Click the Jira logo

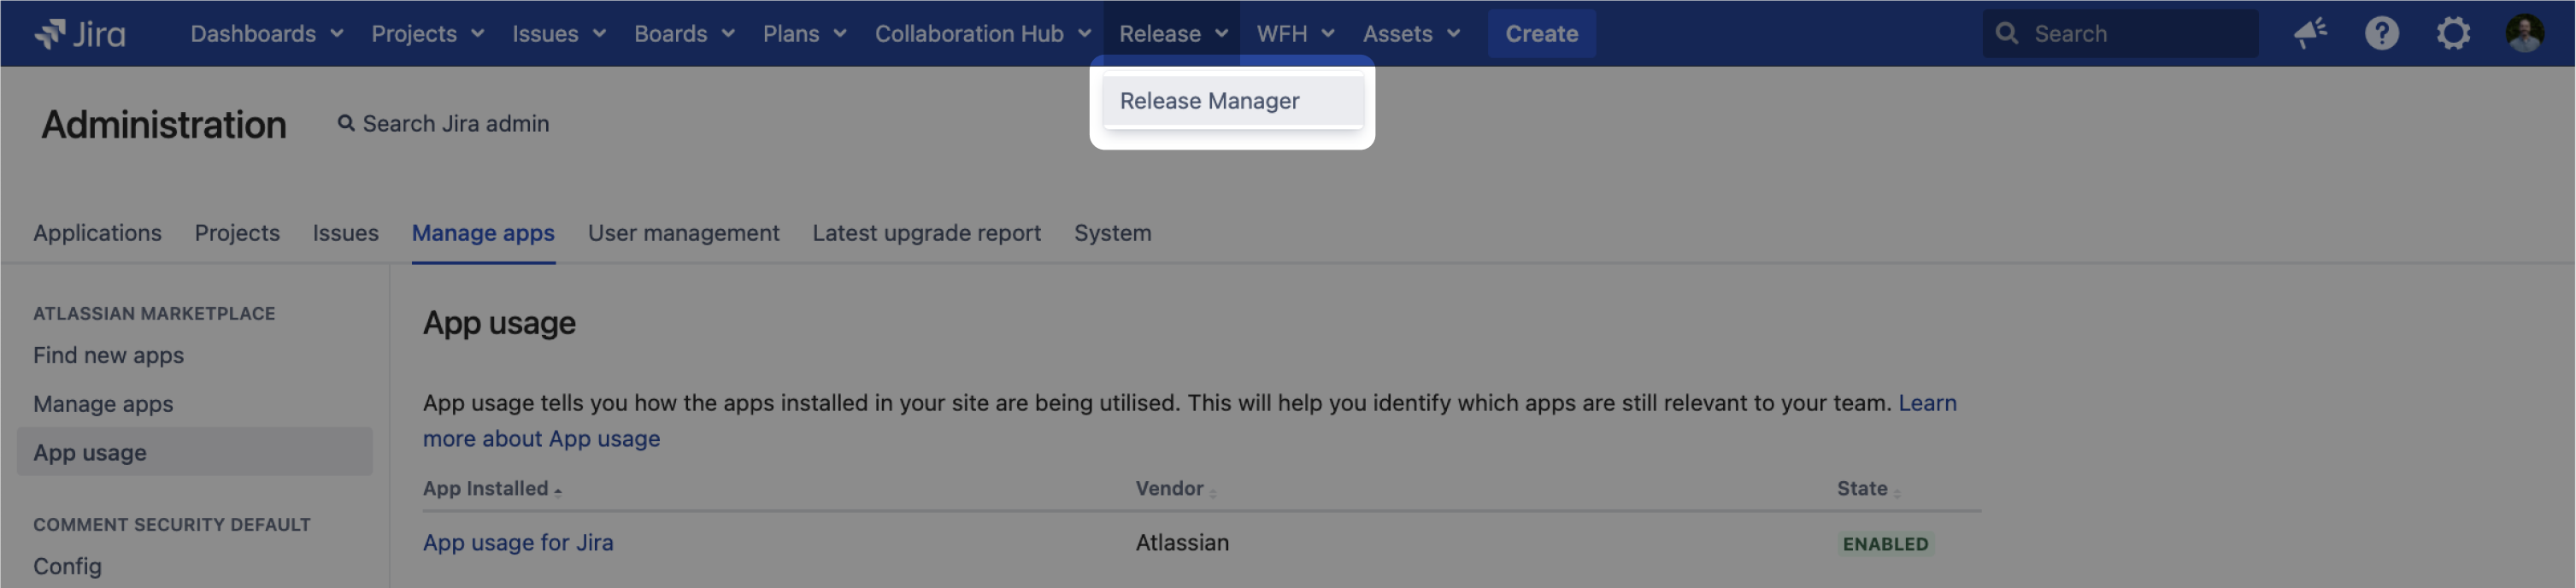coord(80,34)
